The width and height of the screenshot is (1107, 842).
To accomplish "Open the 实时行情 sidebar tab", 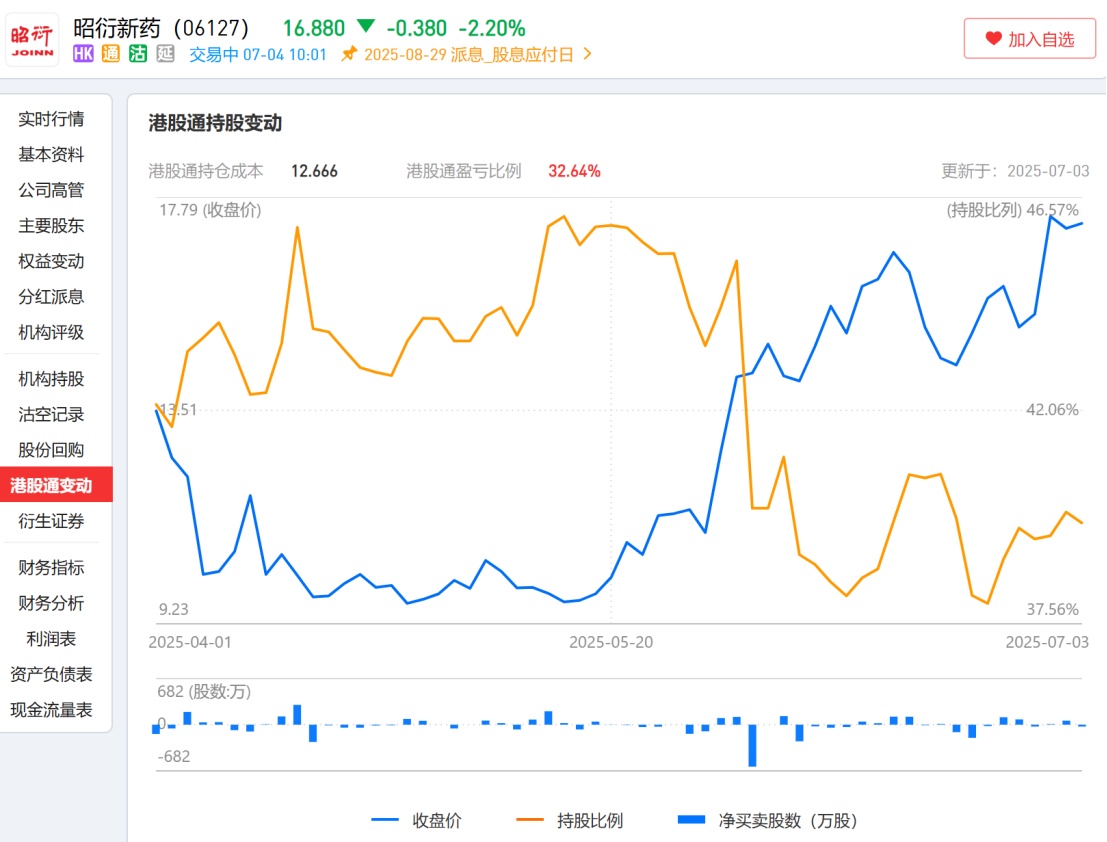I will tap(51, 119).
